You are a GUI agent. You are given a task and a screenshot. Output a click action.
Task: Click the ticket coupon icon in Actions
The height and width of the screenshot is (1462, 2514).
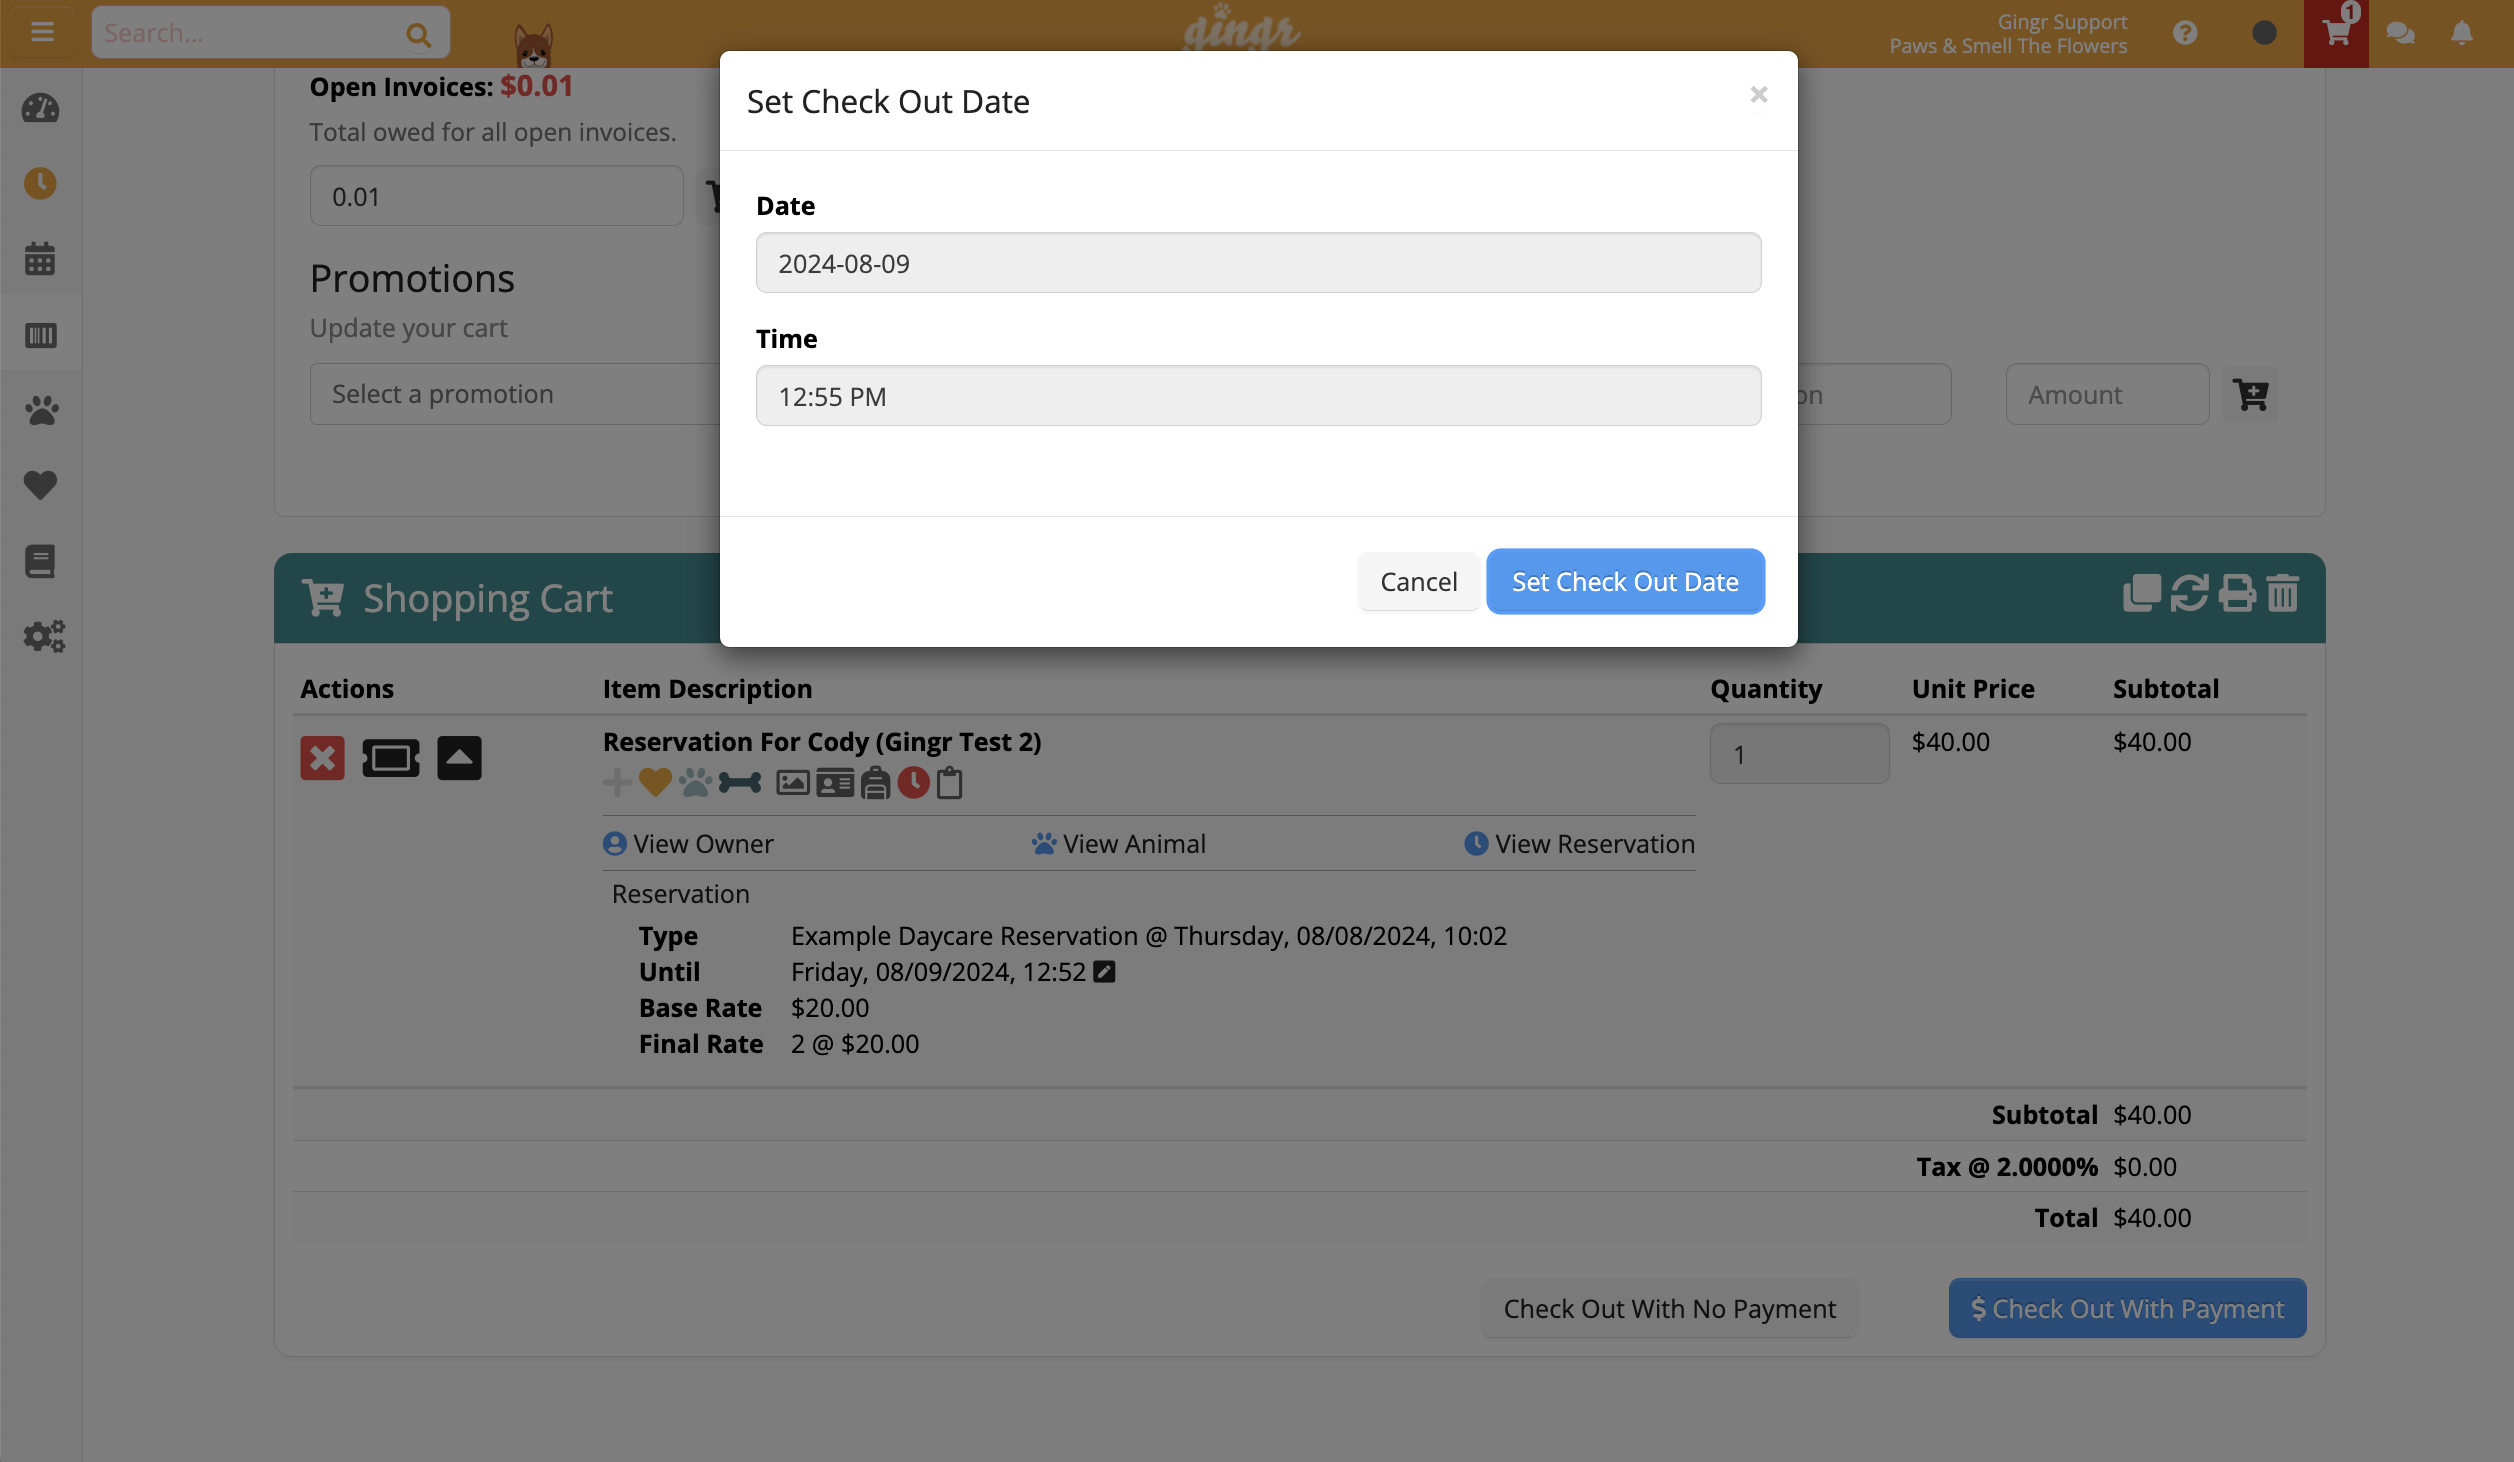391,758
